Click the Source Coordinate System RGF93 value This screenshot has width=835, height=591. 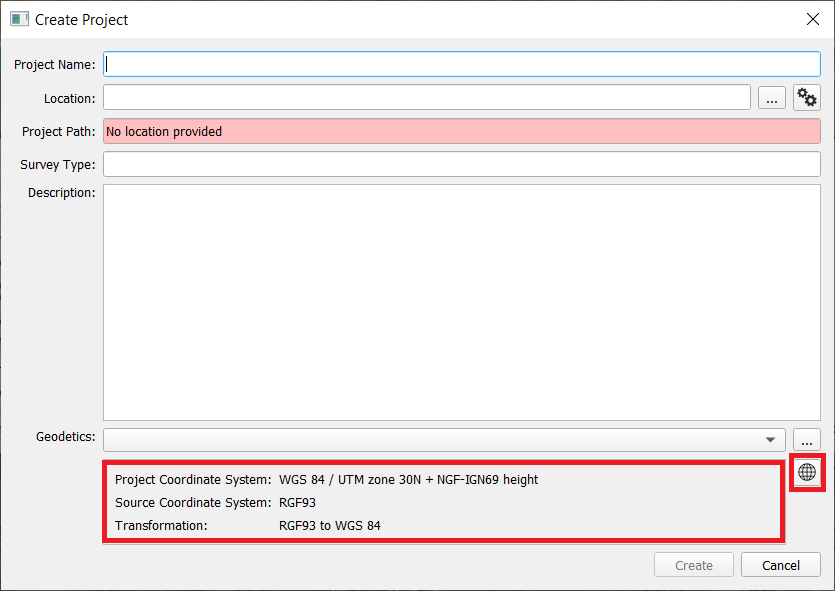[x=297, y=503]
